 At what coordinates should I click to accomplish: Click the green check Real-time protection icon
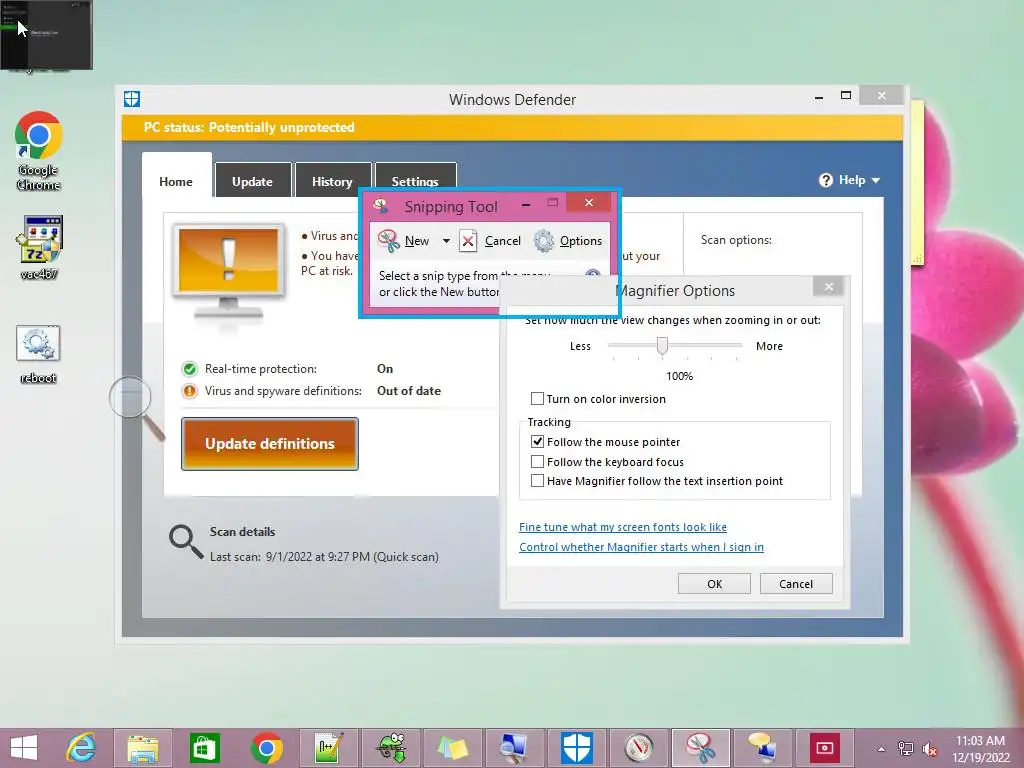(189, 369)
